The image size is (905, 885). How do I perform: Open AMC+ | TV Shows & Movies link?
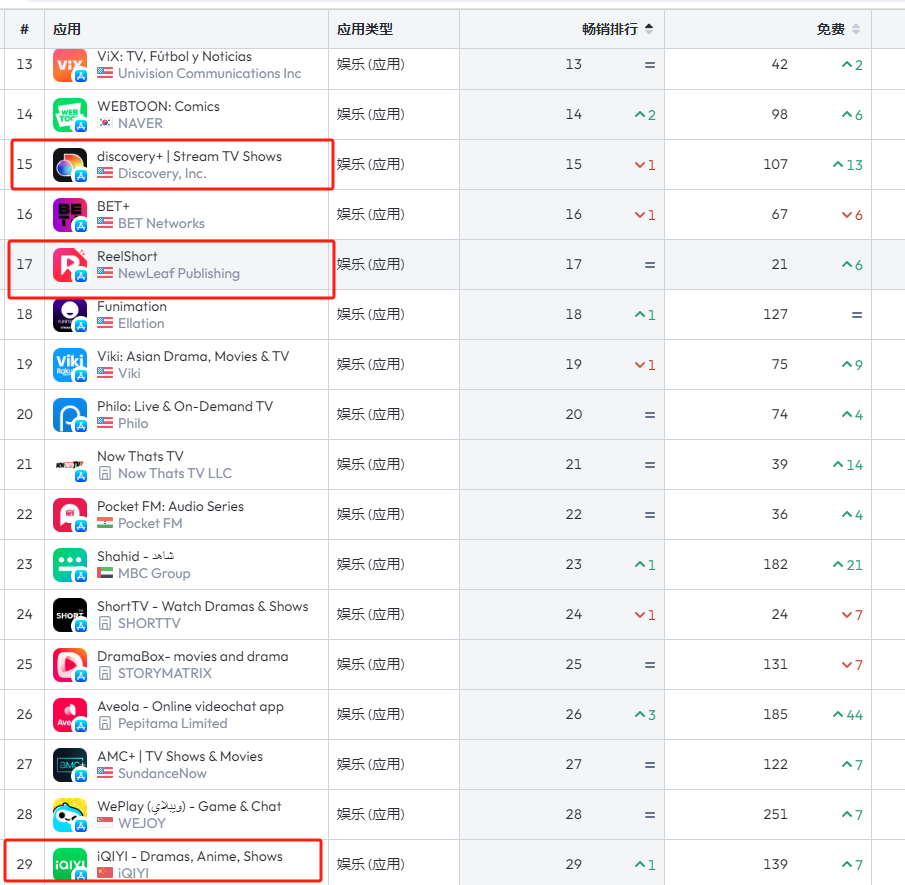pyautogui.click(x=179, y=756)
